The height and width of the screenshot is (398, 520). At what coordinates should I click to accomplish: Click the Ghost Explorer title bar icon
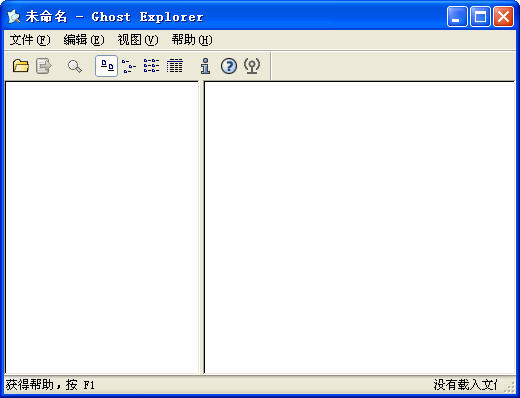[x=14, y=17]
